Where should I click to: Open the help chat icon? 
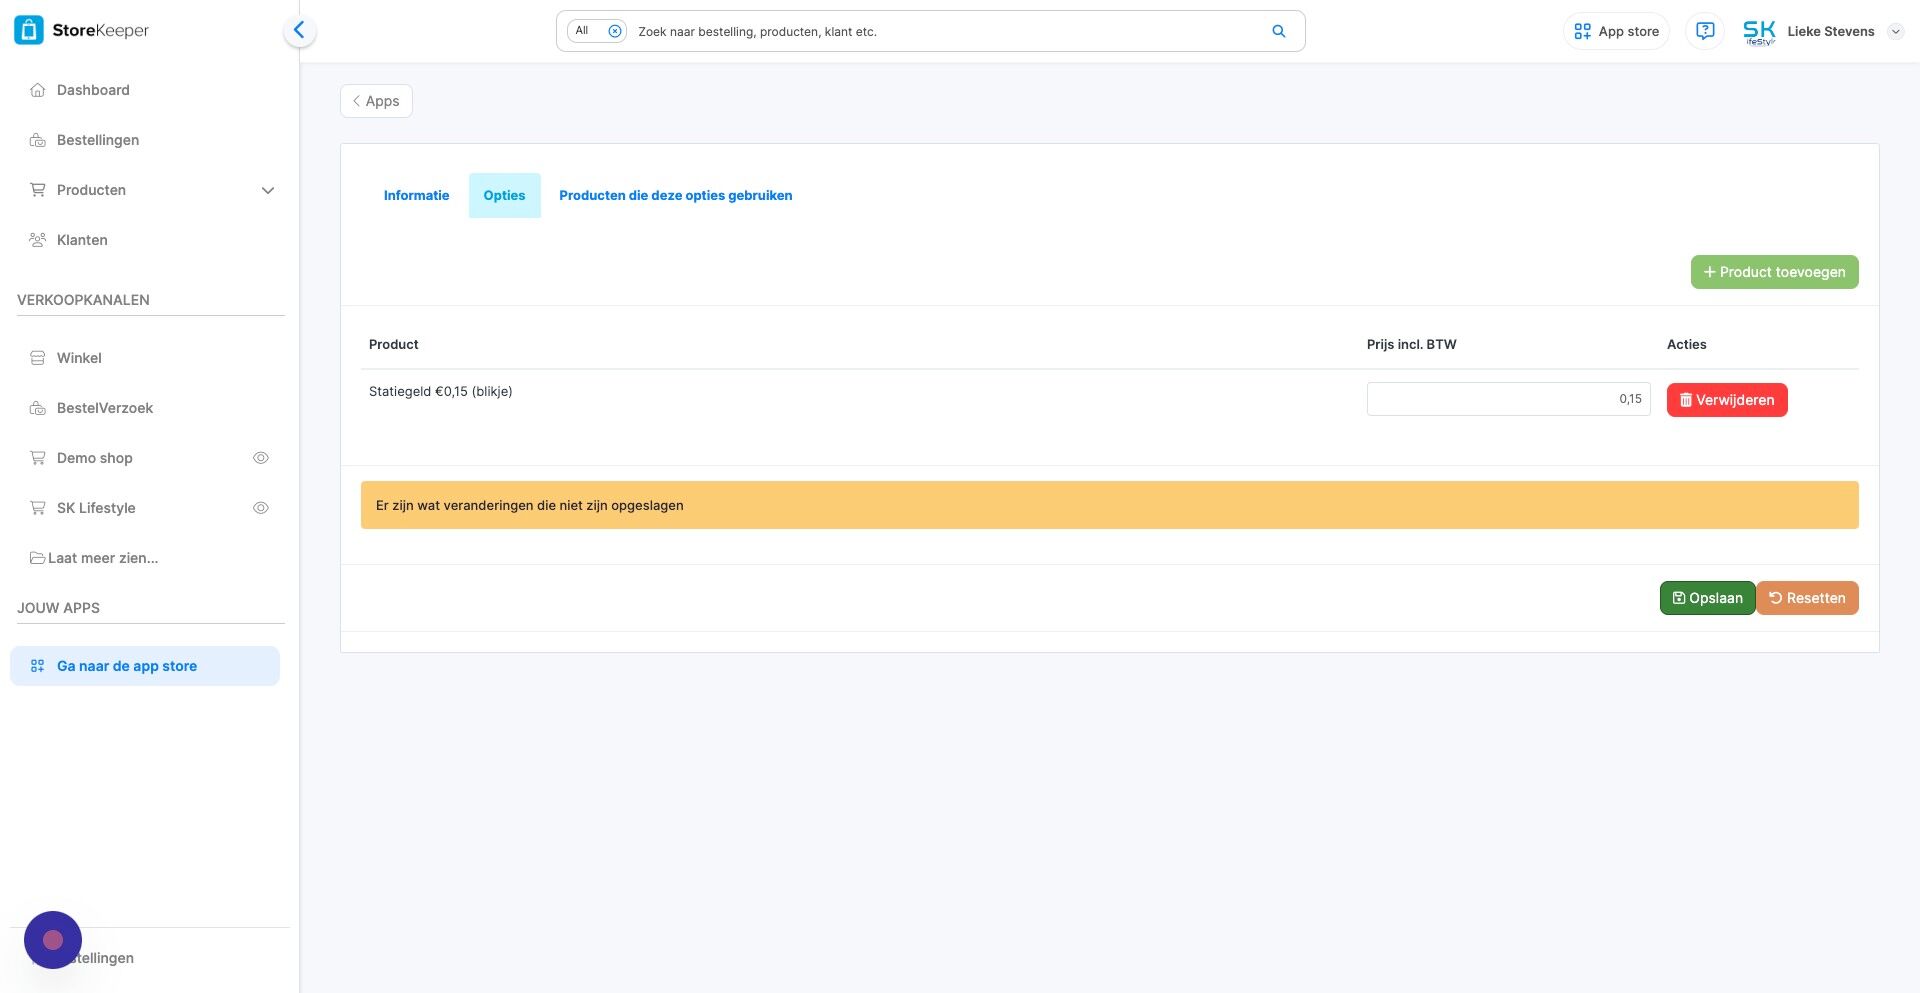pyautogui.click(x=1705, y=31)
